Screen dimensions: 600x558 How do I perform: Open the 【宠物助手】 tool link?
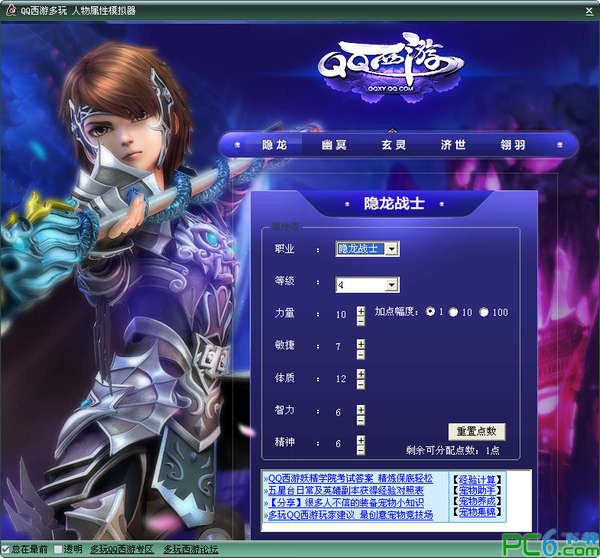[477, 490]
